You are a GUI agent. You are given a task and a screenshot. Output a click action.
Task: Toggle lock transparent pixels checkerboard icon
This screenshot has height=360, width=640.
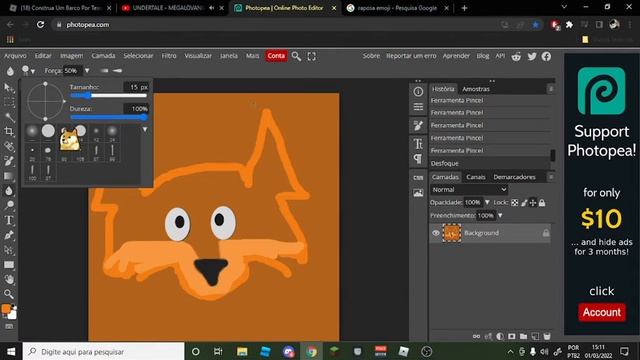[515, 202]
